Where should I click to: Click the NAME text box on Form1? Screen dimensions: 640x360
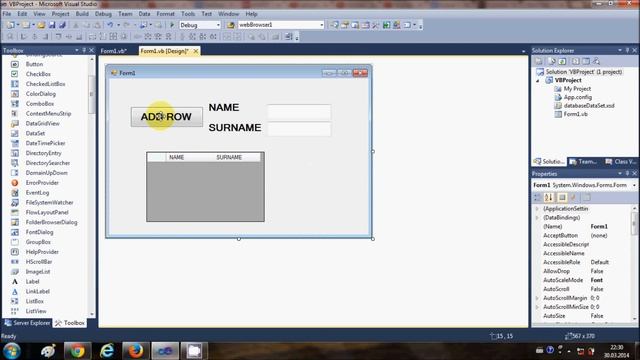click(x=299, y=112)
